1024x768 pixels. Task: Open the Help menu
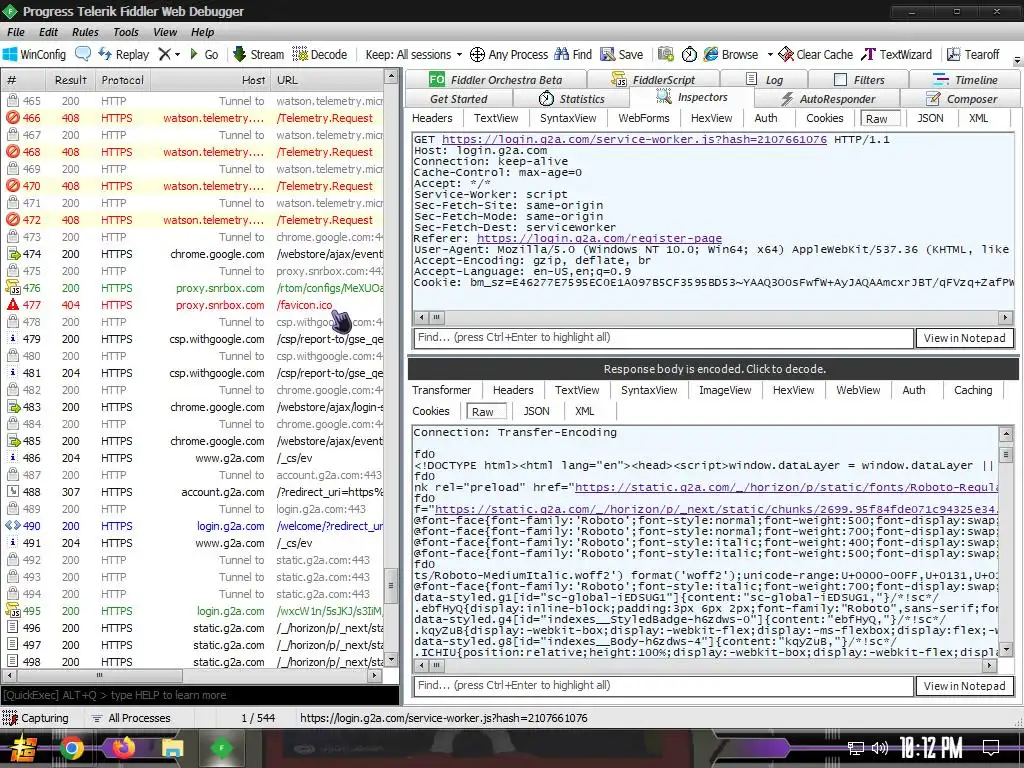202,32
